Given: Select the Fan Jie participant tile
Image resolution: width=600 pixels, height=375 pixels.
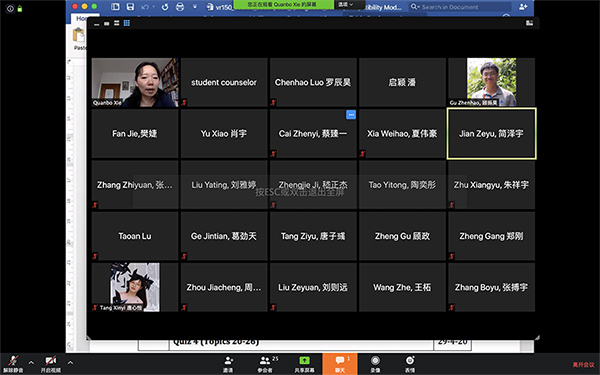Looking at the screenshot, I should 135,134.
